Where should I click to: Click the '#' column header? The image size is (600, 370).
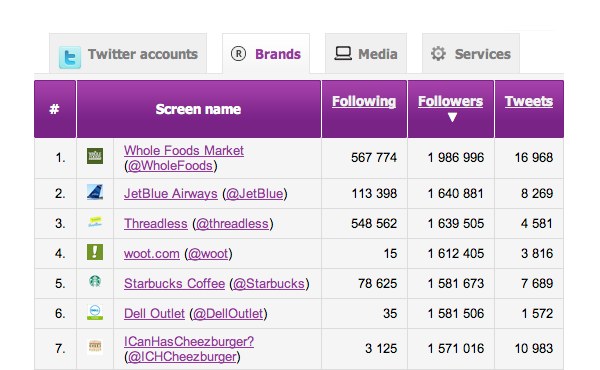55,109
